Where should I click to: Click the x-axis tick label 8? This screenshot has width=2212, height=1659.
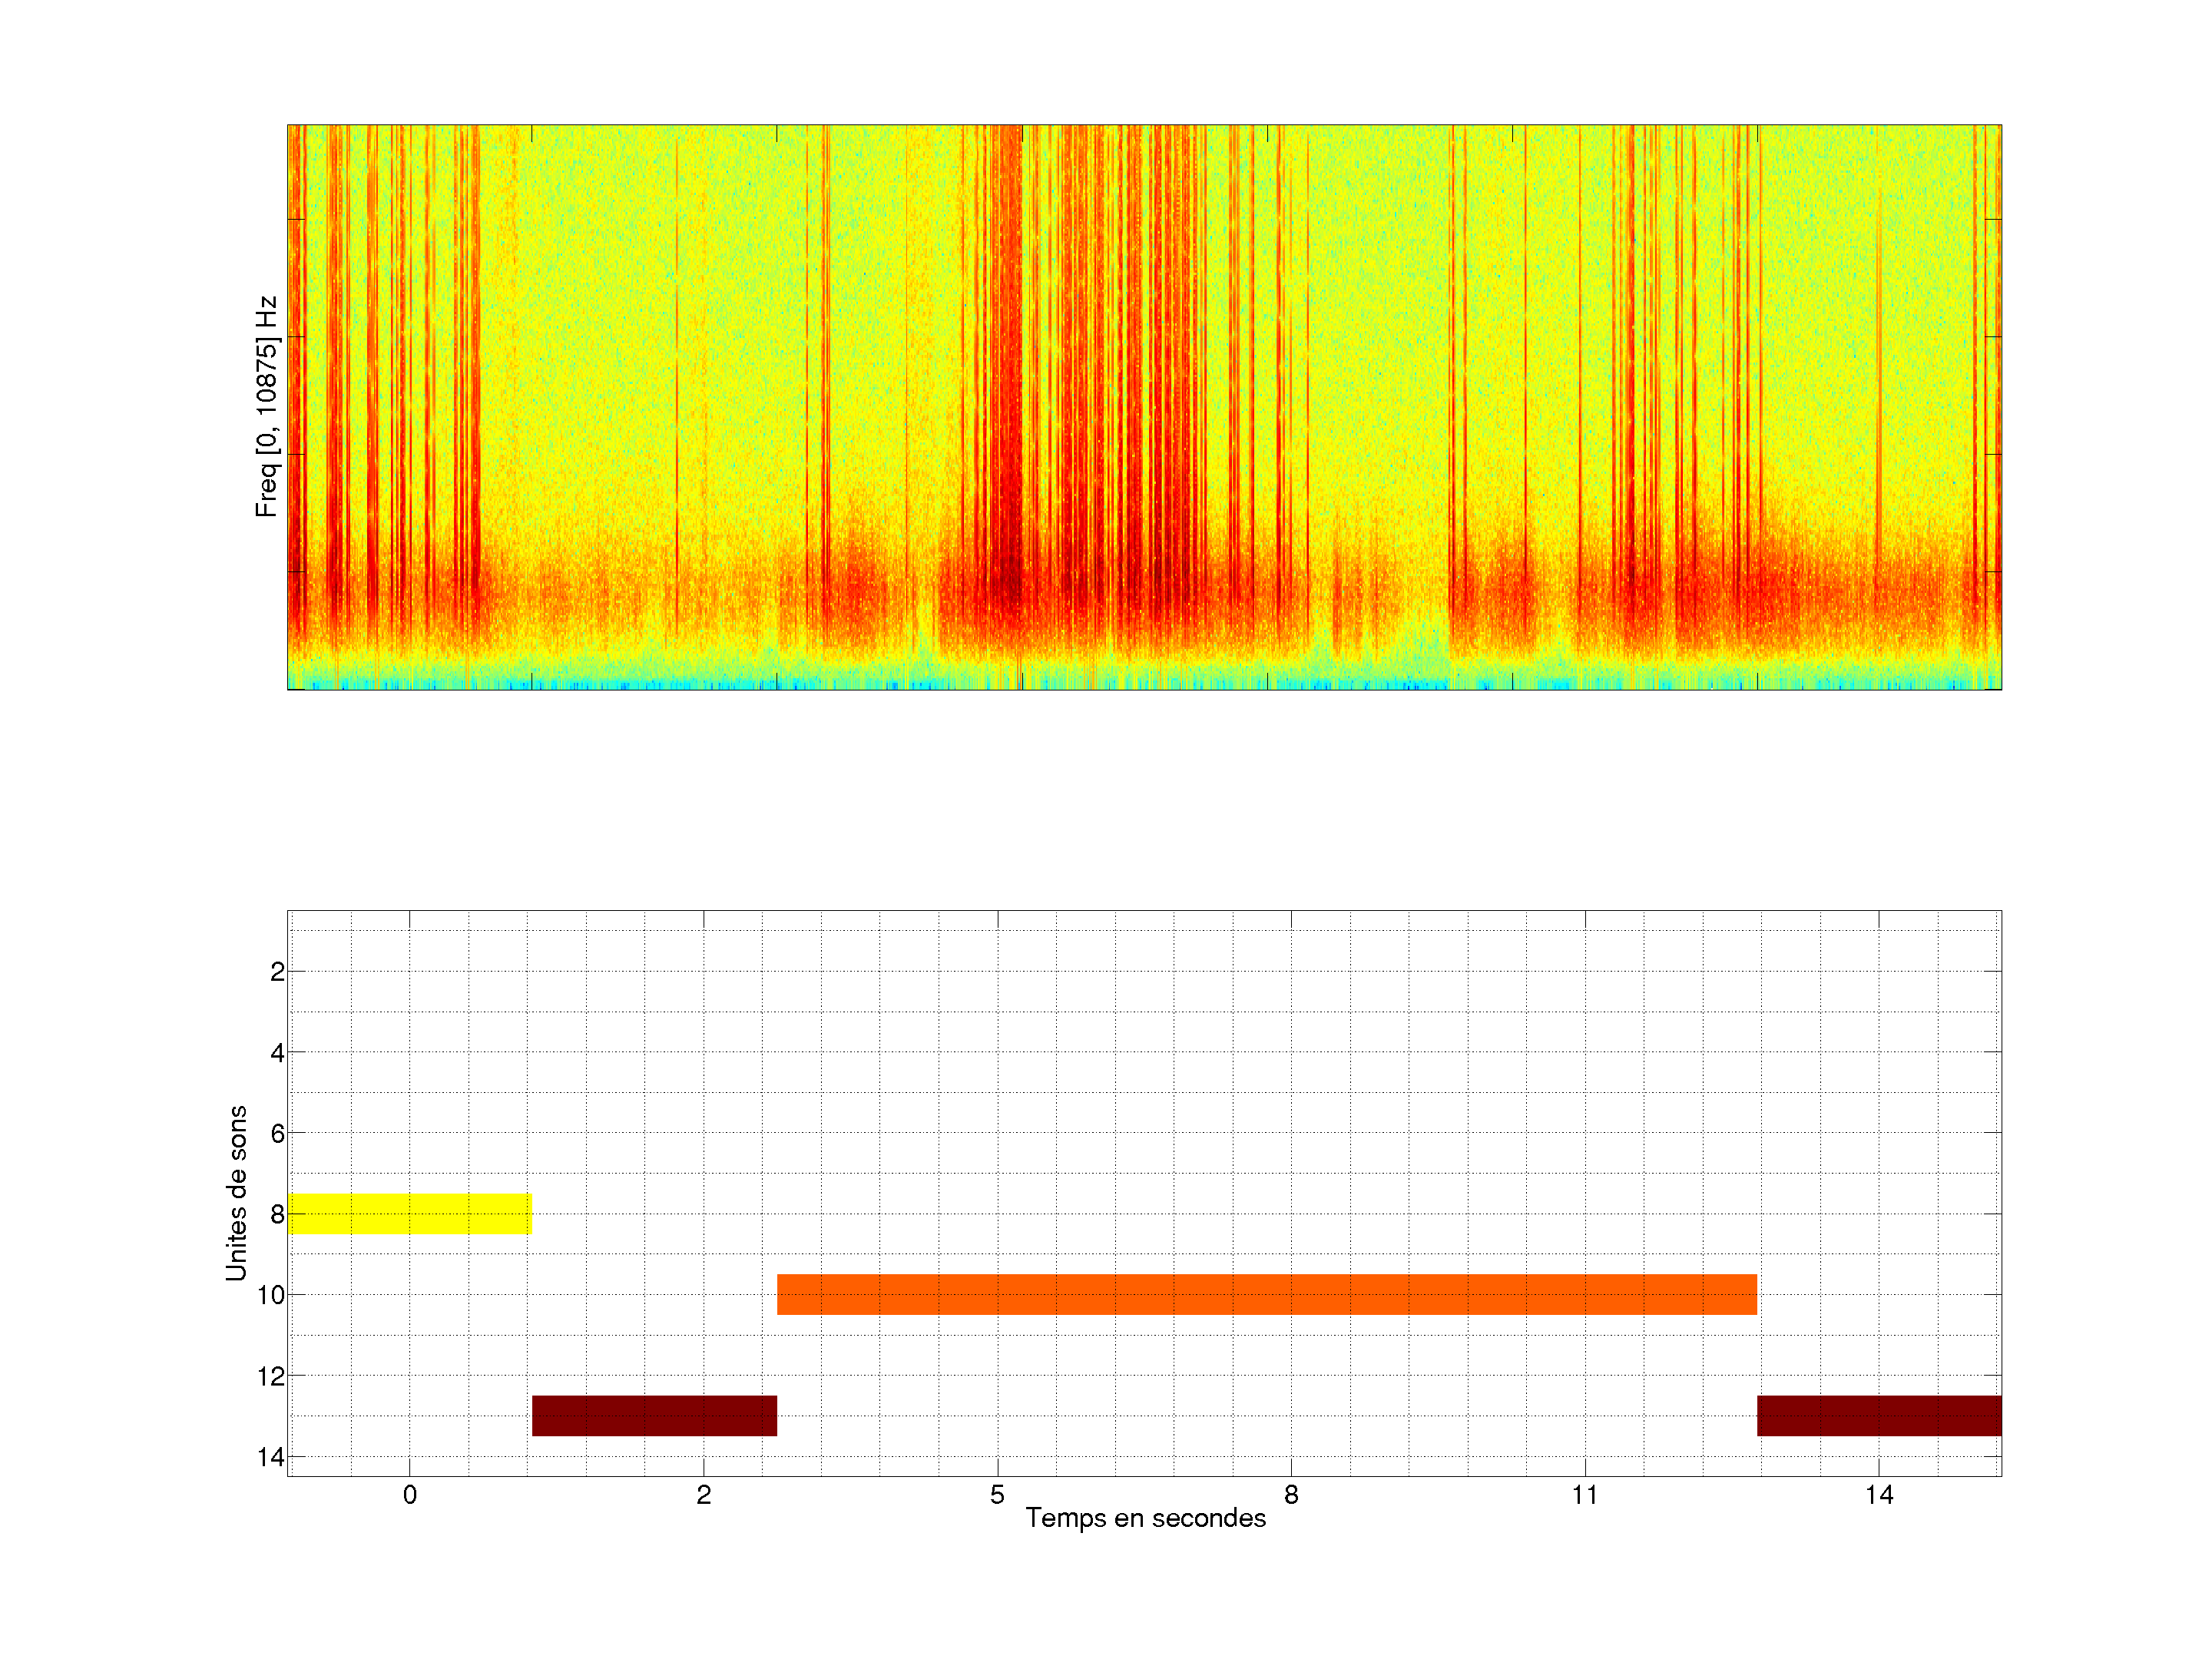1291,1495
